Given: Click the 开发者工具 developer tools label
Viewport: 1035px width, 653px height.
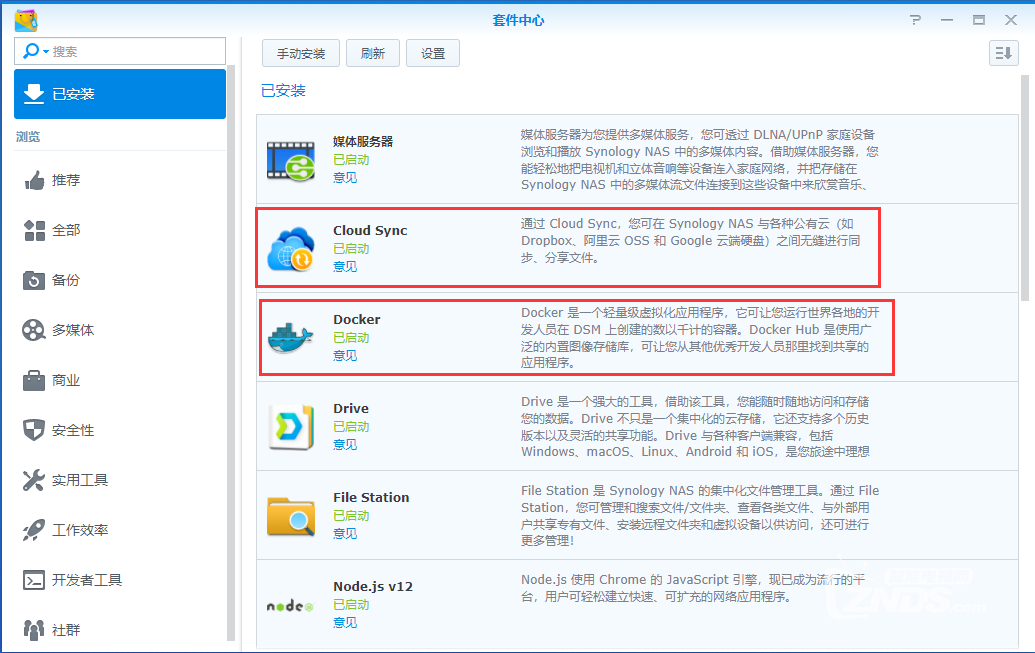Looking at the screenshot, I should (87, 580).
